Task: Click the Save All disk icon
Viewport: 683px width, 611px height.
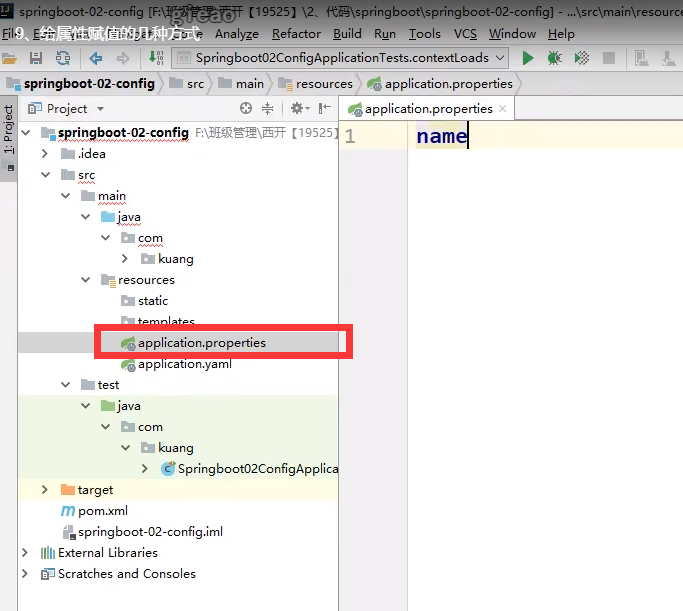Action: (36, 58)
